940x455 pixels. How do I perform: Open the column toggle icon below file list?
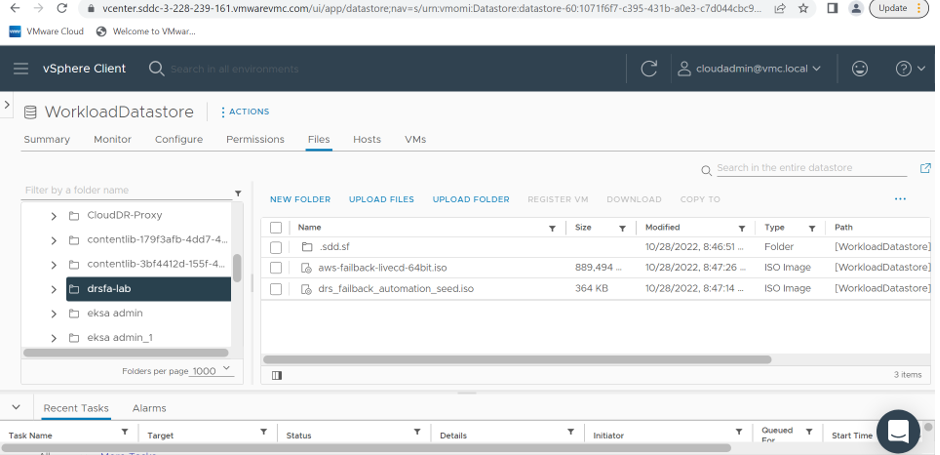[276, 375]
